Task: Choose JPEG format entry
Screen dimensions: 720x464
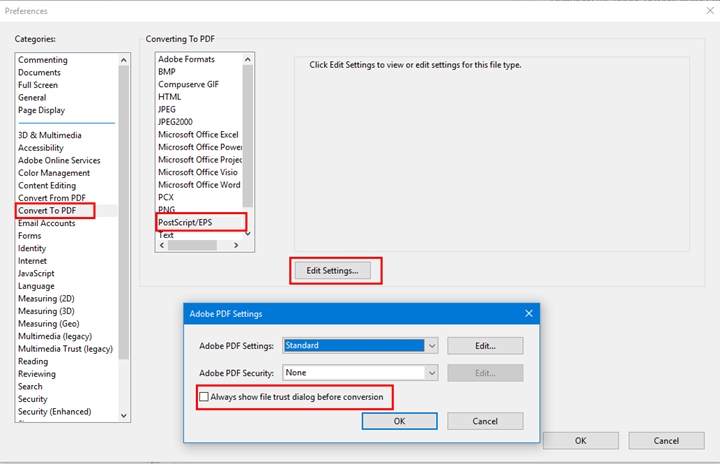Action: pyautogui.click(x=167, y=109)
